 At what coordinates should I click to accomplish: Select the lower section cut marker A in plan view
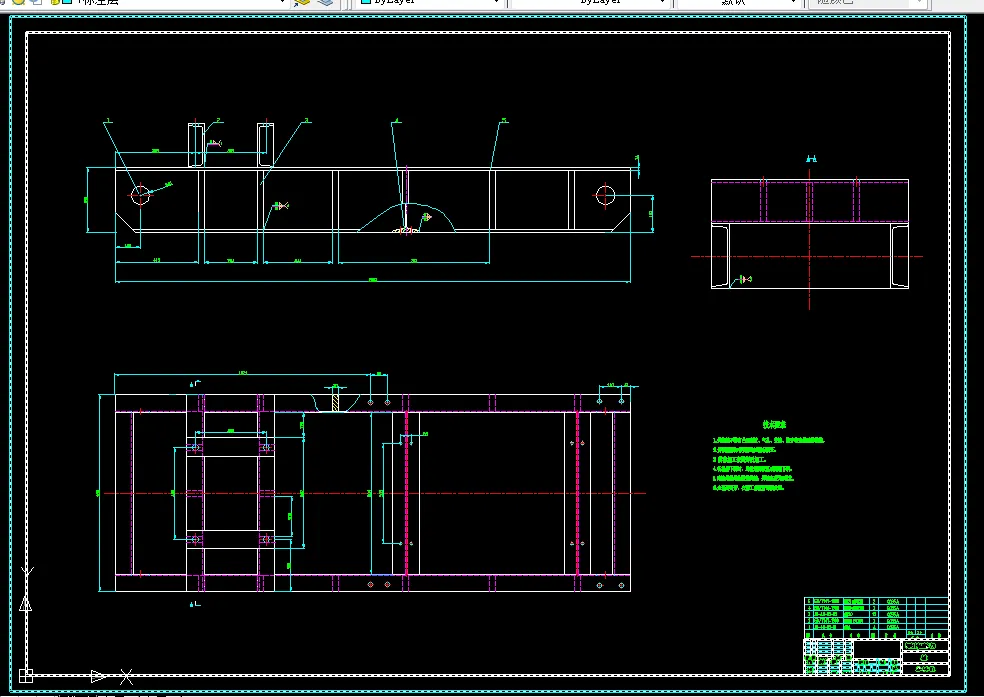point(194,604)
